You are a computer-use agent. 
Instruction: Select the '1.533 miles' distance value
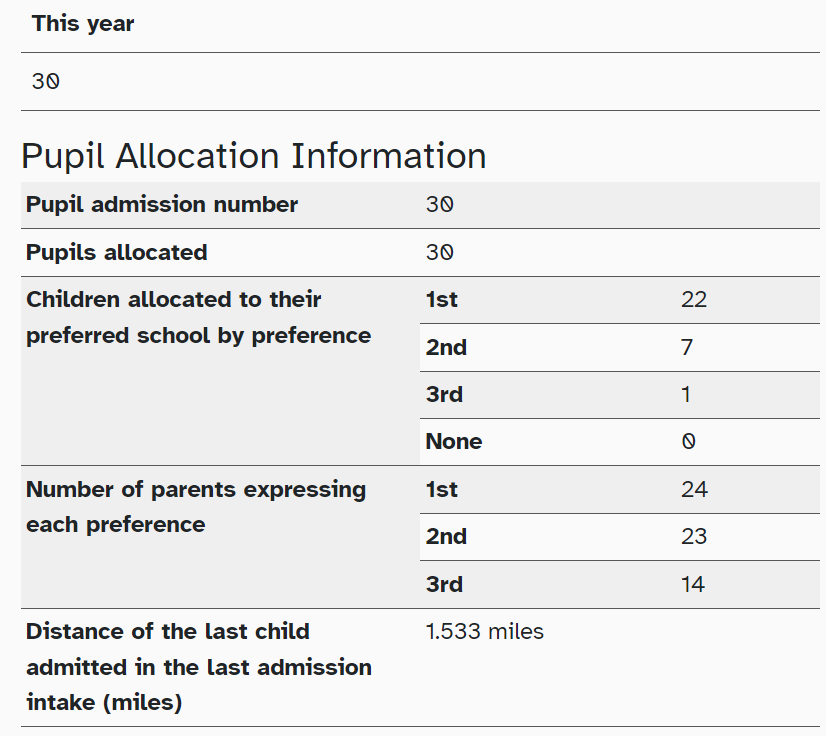484,632
